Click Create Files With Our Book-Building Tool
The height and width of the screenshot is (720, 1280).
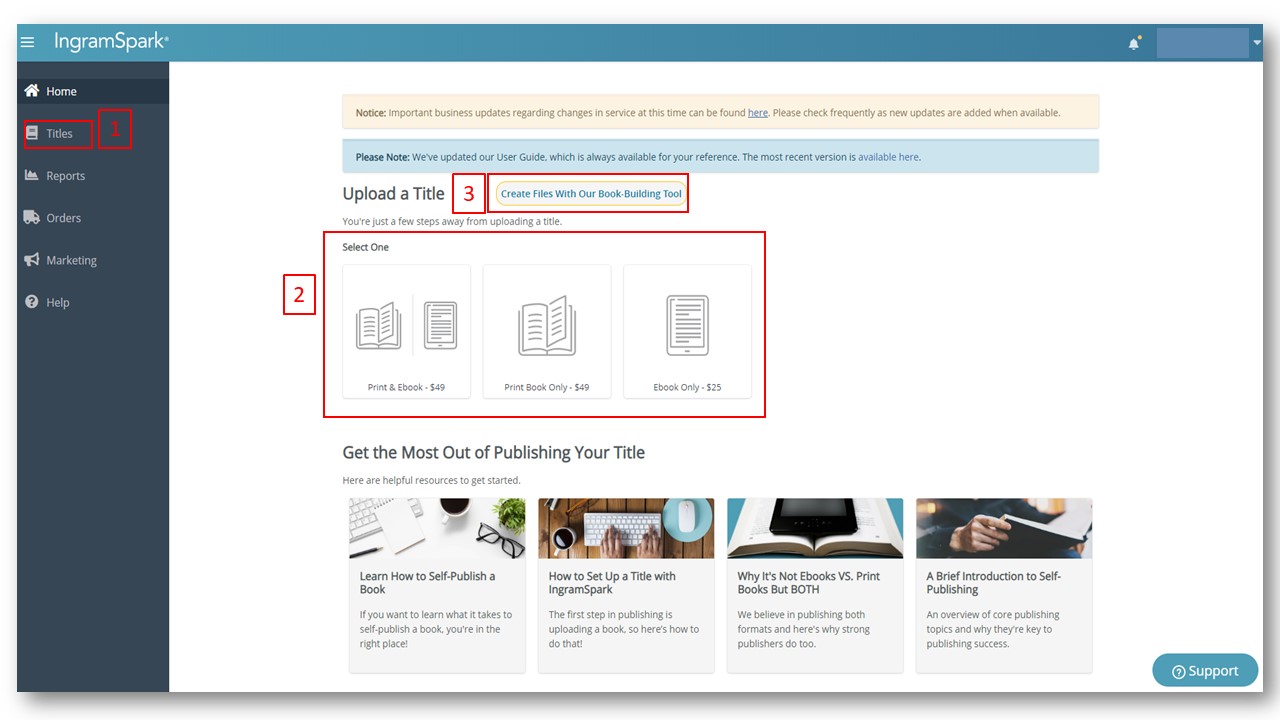591,194
